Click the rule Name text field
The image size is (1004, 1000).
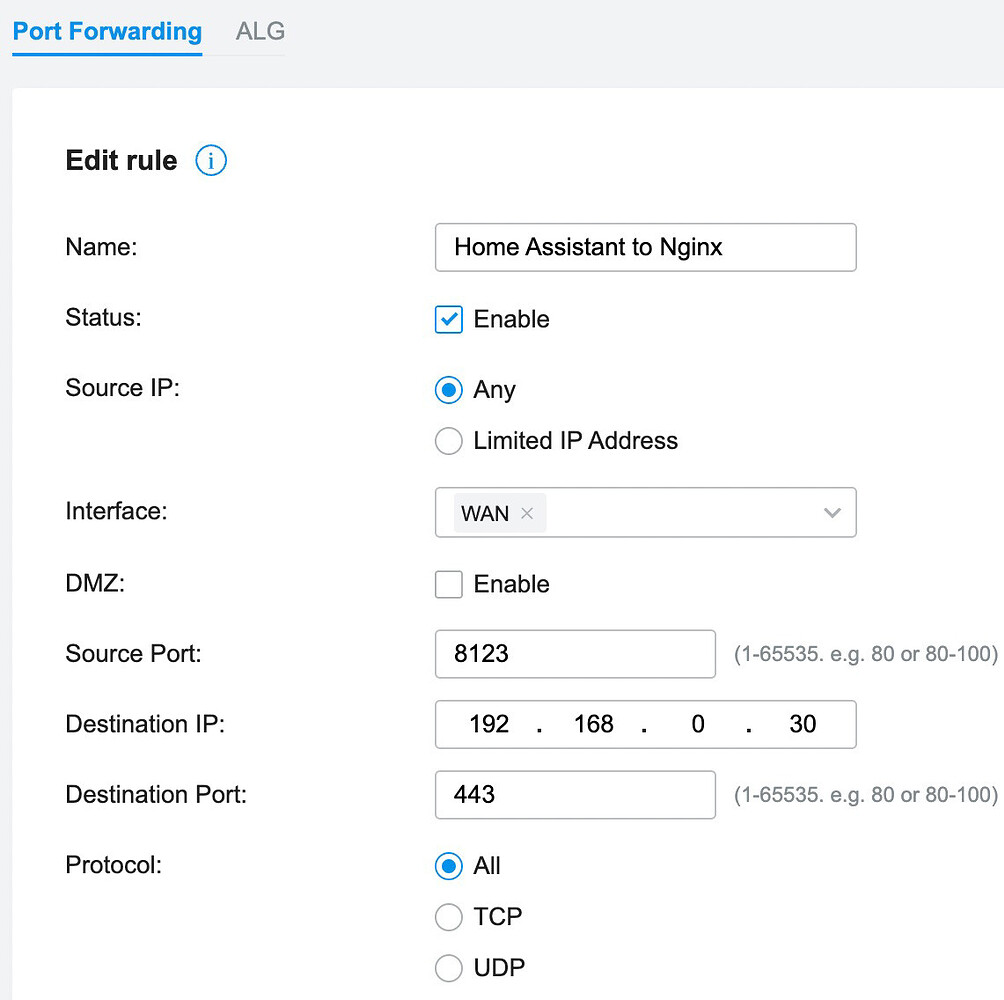click(645, 247)
